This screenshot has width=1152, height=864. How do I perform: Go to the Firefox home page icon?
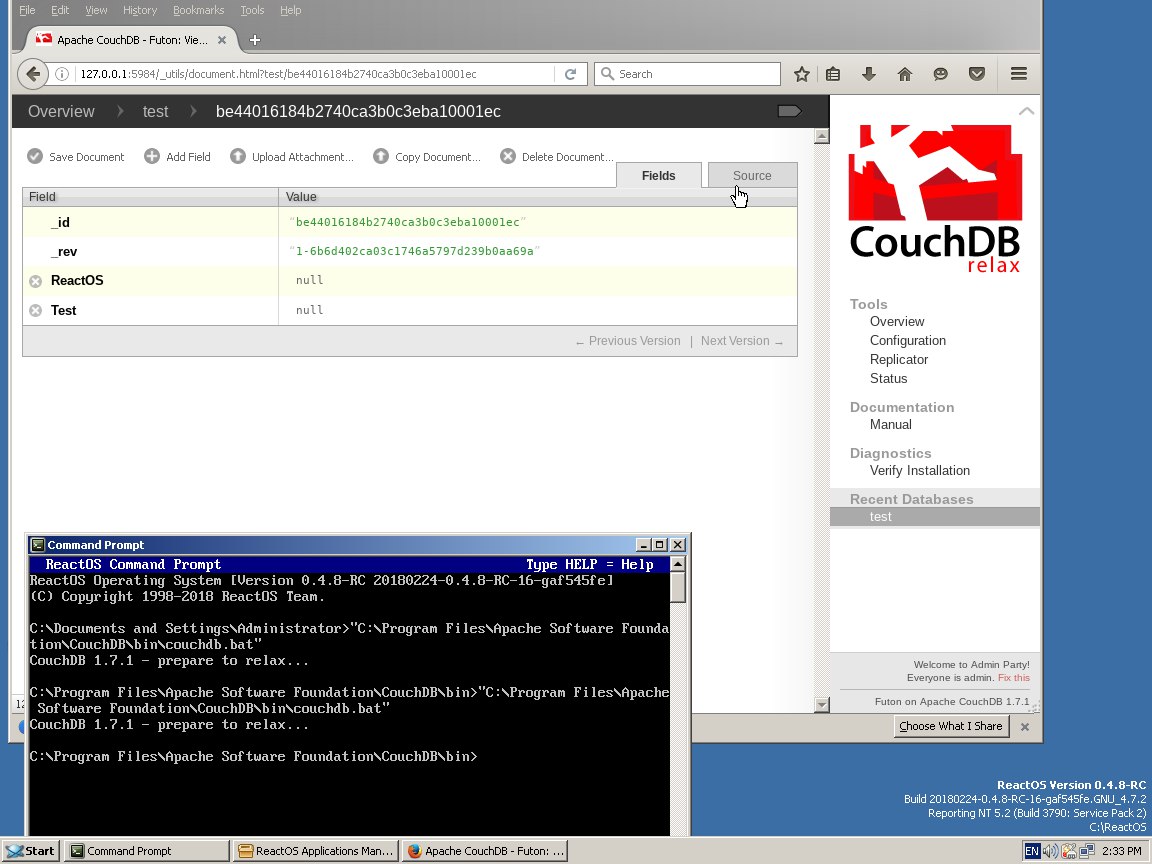click(904, 74)
